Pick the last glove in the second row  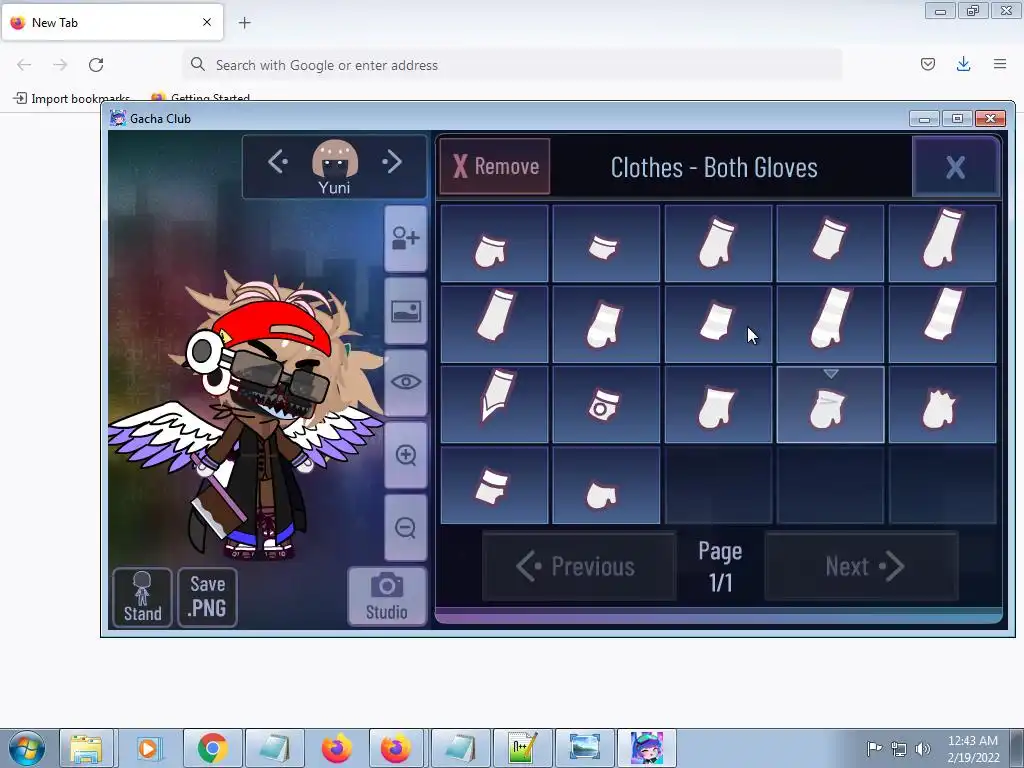(x=942, y=324)
